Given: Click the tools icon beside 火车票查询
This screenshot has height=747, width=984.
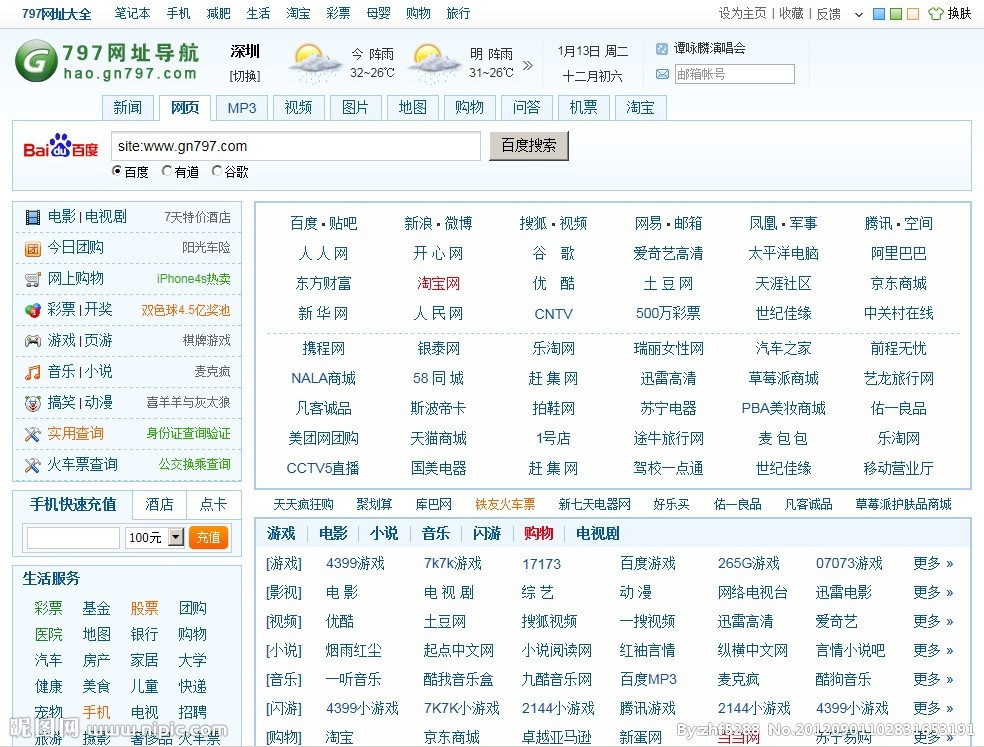Looking at the screenshot, I should [x=33, y=465].
